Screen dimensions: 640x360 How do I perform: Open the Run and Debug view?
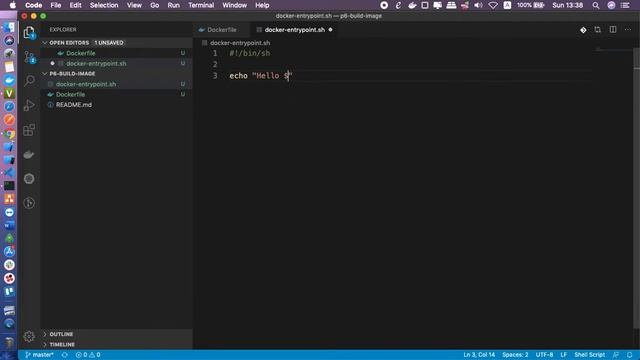29,105
